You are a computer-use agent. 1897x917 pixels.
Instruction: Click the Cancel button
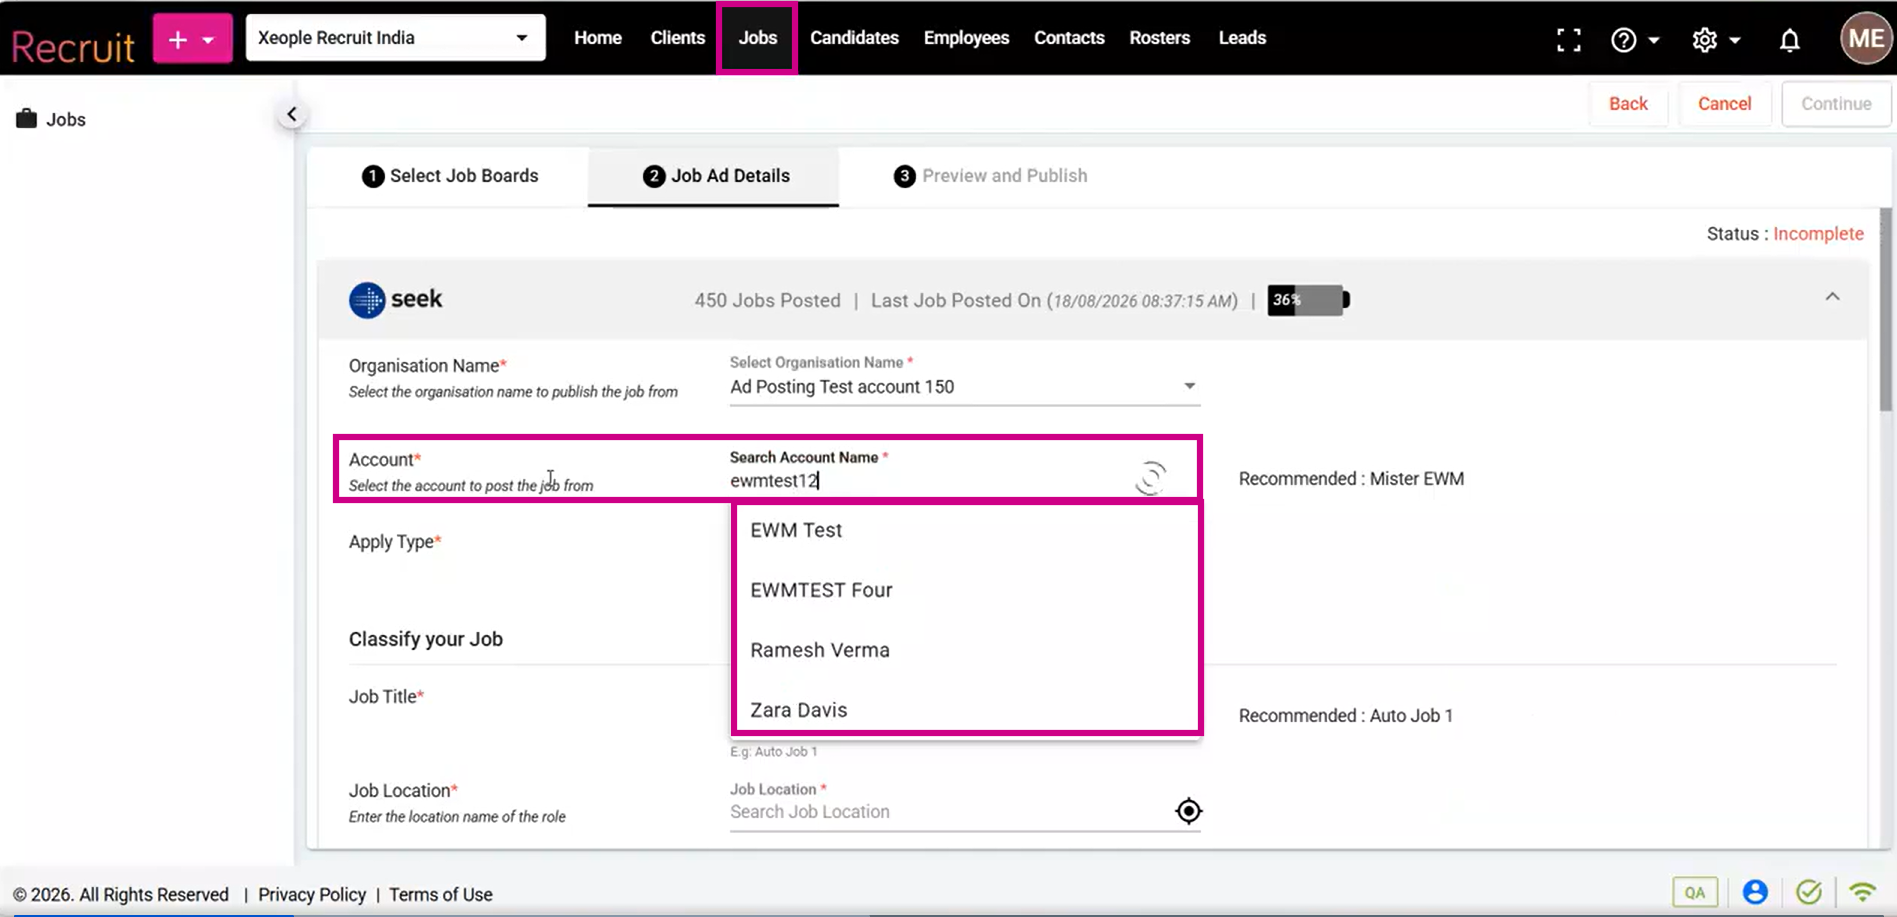pos(1724,104)
